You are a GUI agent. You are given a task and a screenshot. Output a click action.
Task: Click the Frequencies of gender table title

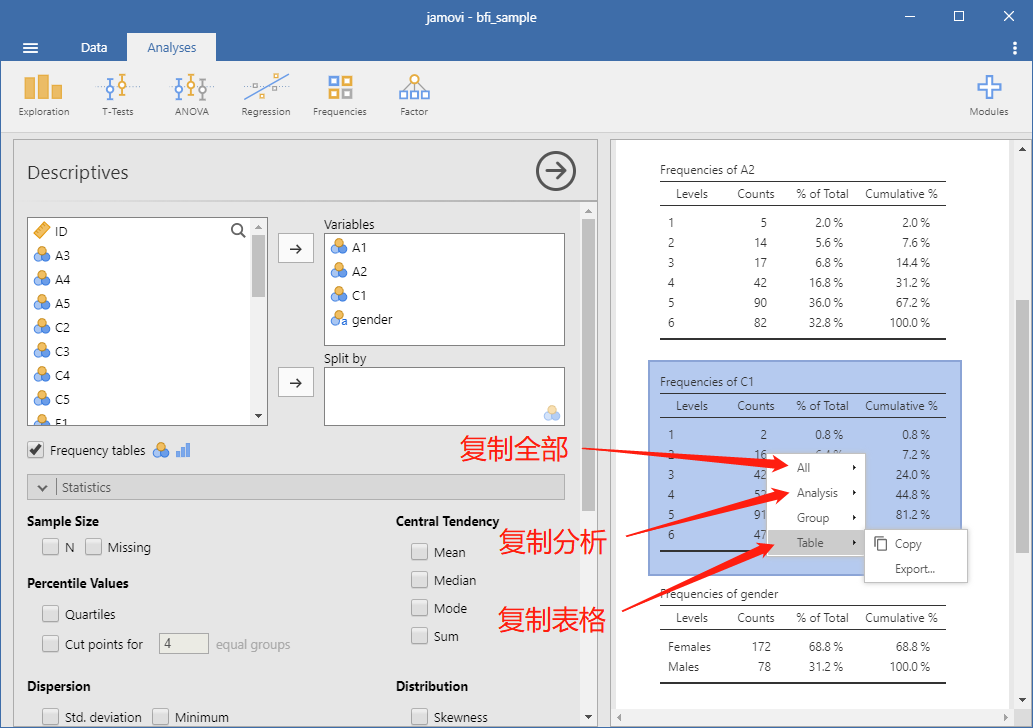click(719, 594)
